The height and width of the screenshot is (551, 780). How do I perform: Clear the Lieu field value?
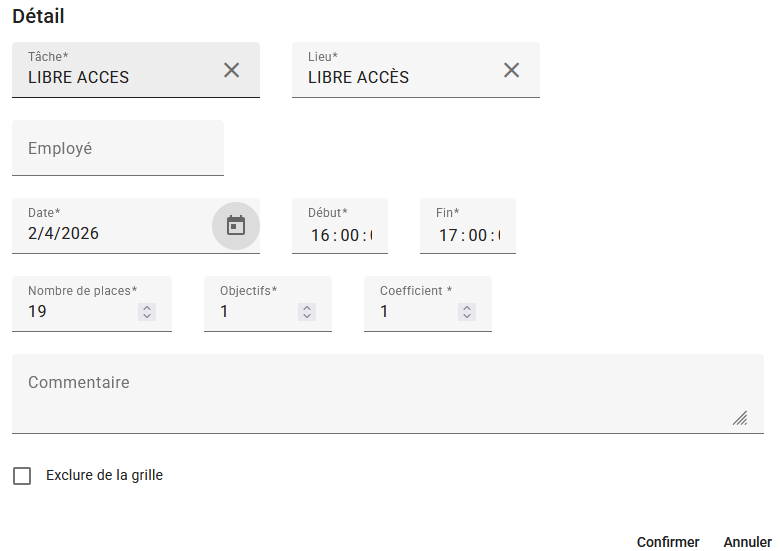click(511, 70)
